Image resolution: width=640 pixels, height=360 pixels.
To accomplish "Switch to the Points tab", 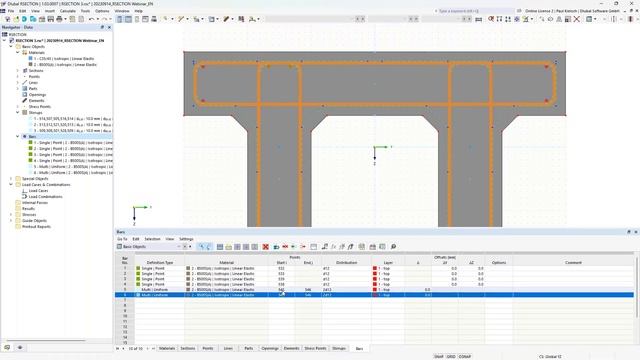I will coord(208,348).
